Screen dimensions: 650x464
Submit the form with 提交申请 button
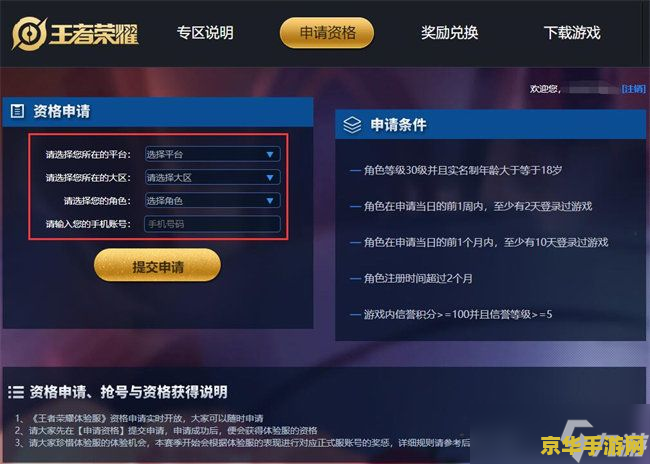coord(158,265)
